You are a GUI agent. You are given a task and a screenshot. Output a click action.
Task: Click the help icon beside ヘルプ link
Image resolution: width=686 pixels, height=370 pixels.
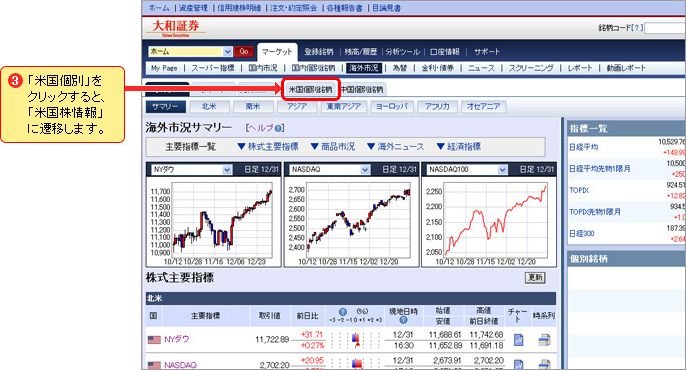click(277, 128)
